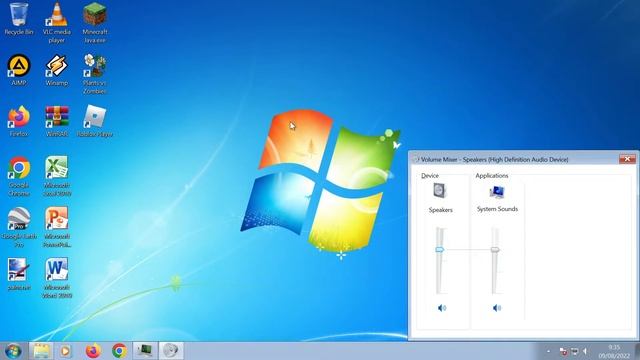Click the Speakers volume slider thumb
Screen dimensions: 640x360
click(x=440, y=249)
